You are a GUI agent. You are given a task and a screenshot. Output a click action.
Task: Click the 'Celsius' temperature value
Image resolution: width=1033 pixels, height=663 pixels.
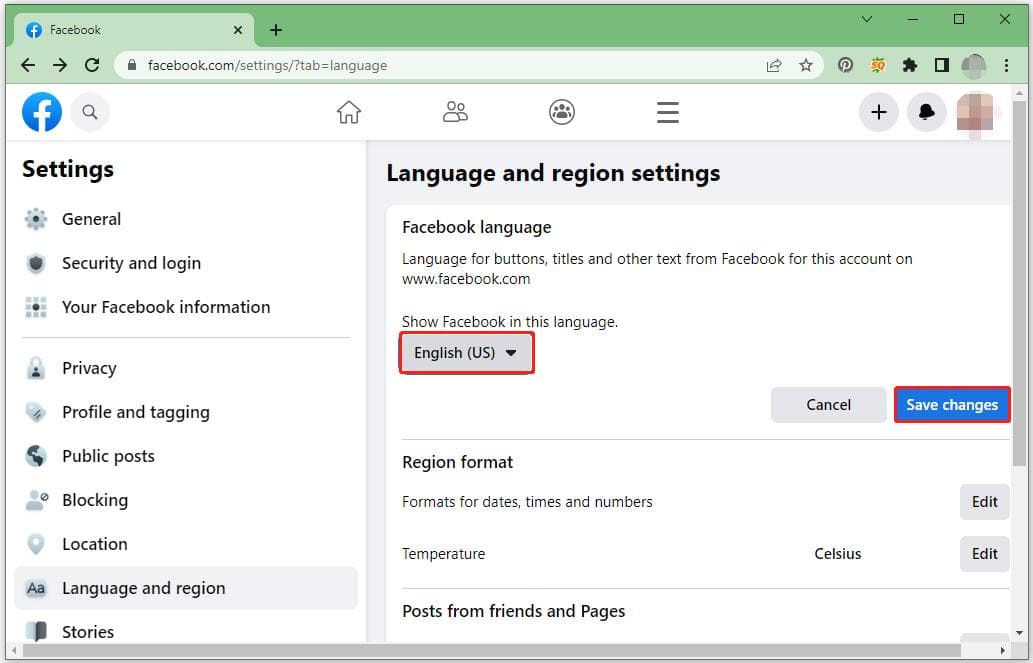click(837, 554)
